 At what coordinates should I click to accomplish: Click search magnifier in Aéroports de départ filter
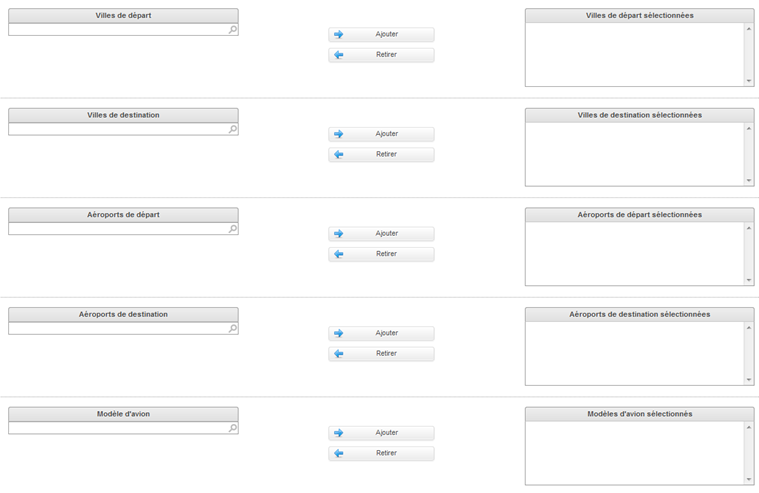tap(233, 229)
